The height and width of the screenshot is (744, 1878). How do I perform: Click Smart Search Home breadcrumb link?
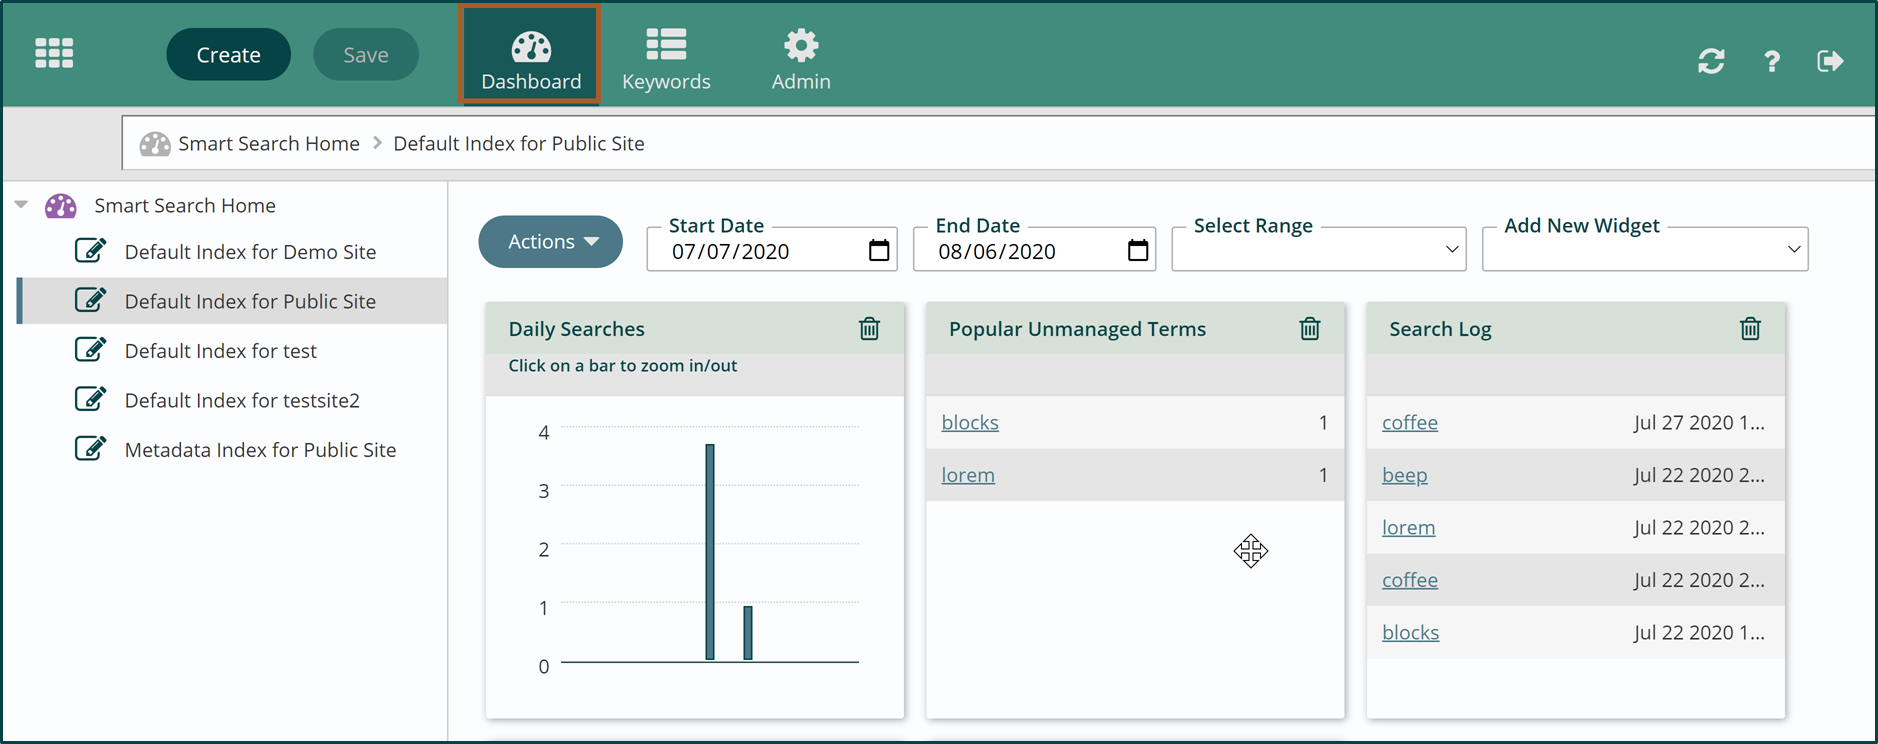[x=269, y=143]
